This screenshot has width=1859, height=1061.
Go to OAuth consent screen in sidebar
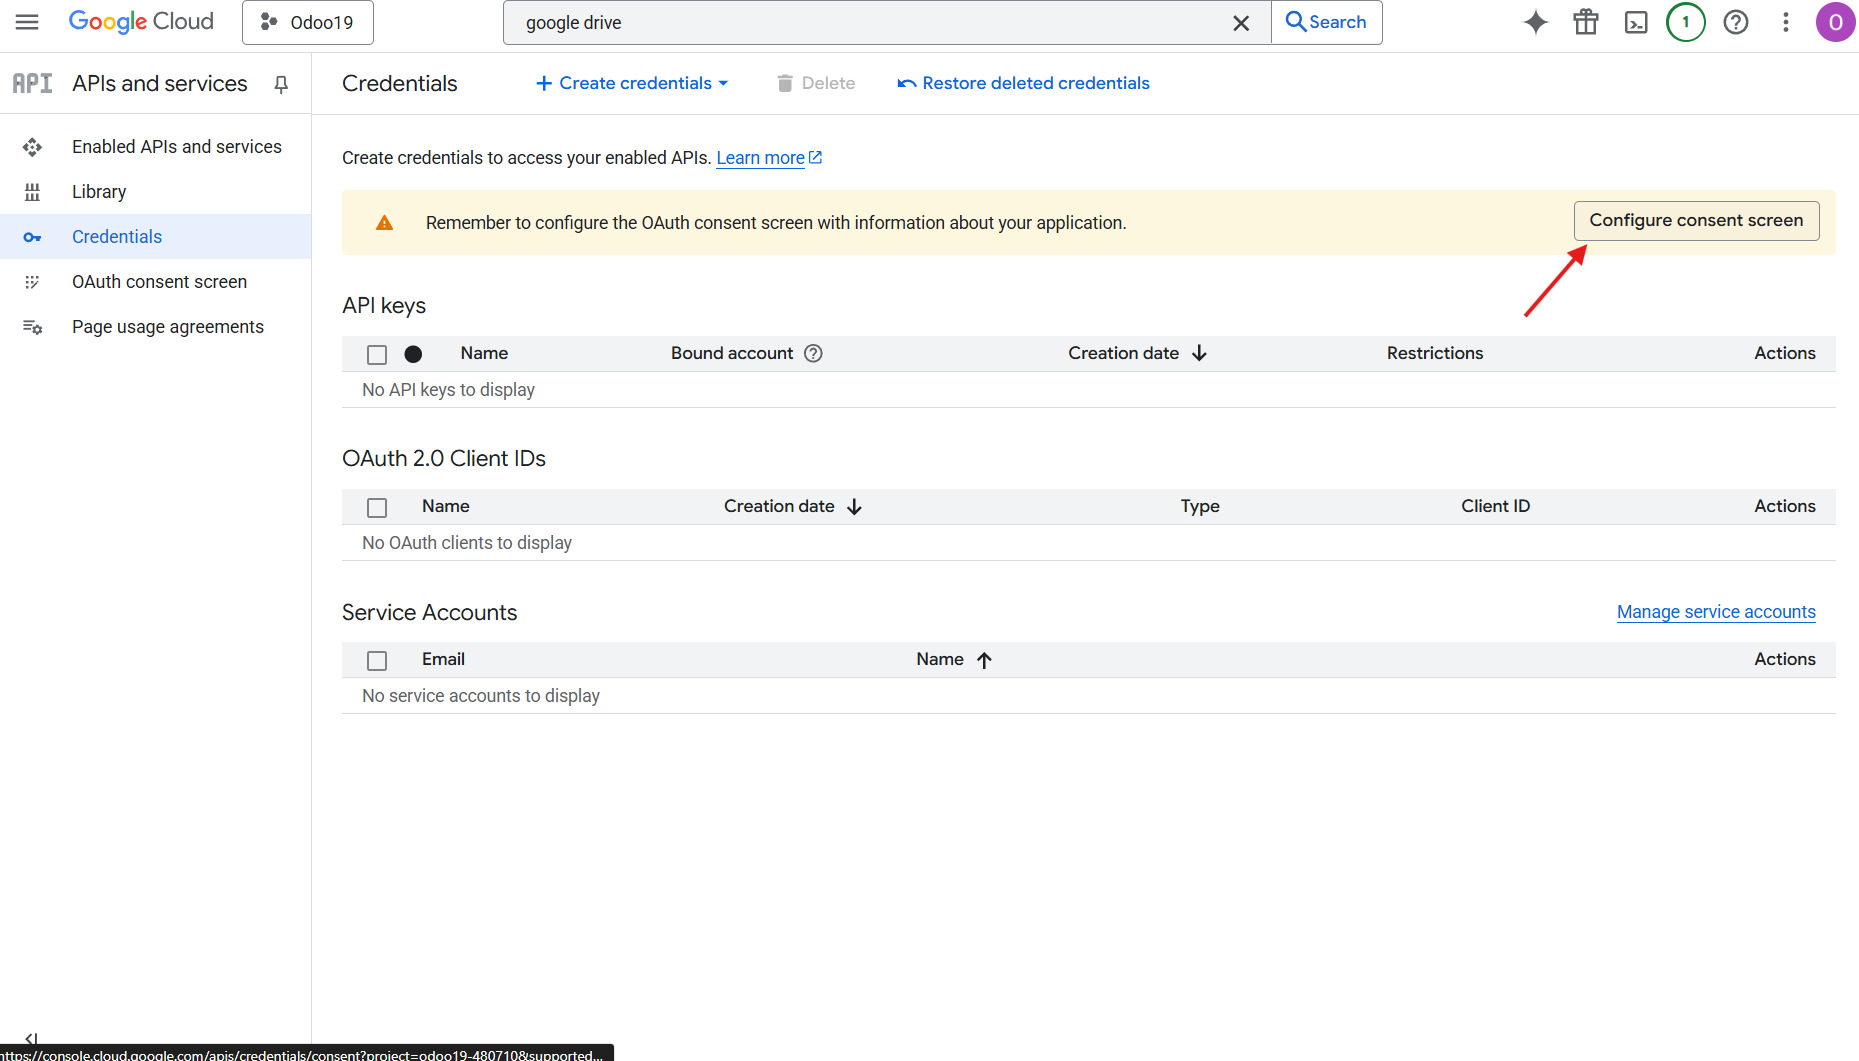pos(159,282)
